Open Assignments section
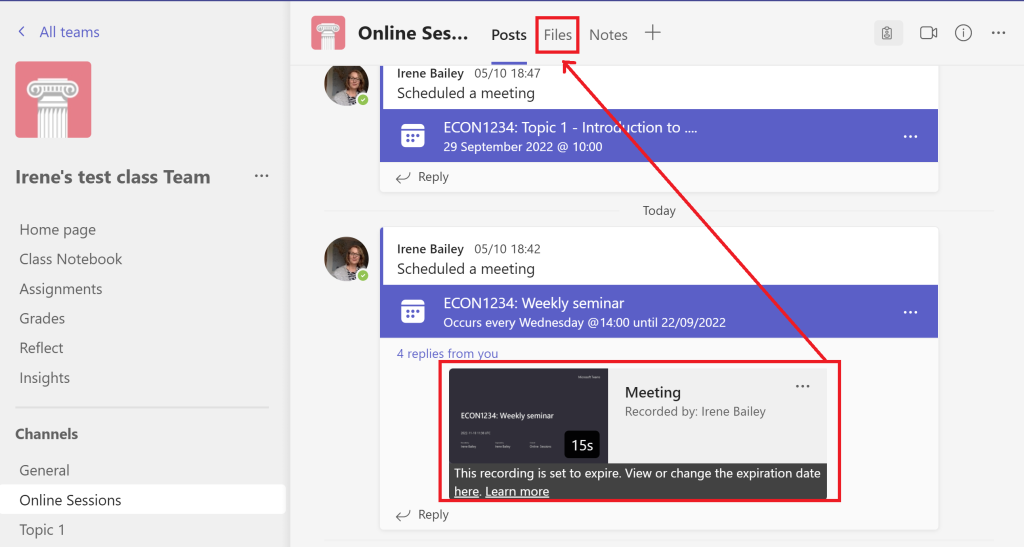This screenshot has height=547, width=1024. (x=61, y=289)
